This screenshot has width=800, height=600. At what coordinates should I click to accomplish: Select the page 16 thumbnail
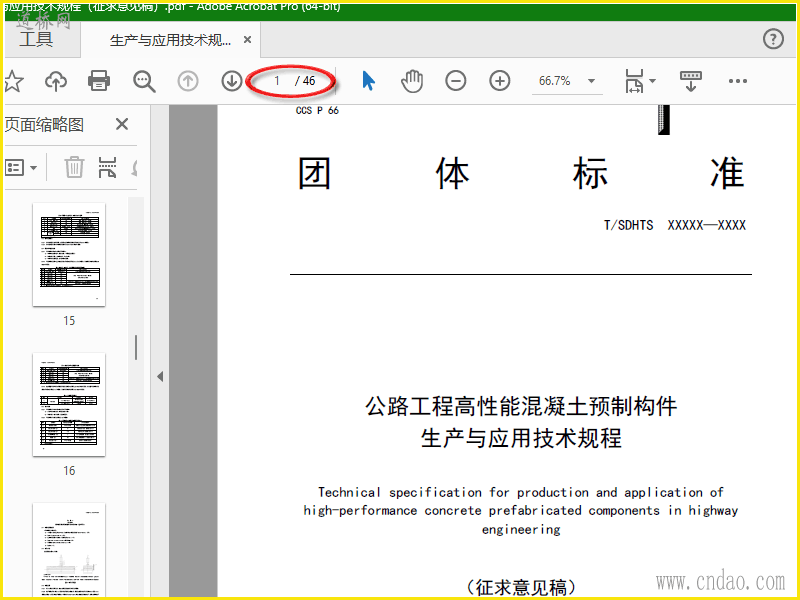click(x=69, y=405)
